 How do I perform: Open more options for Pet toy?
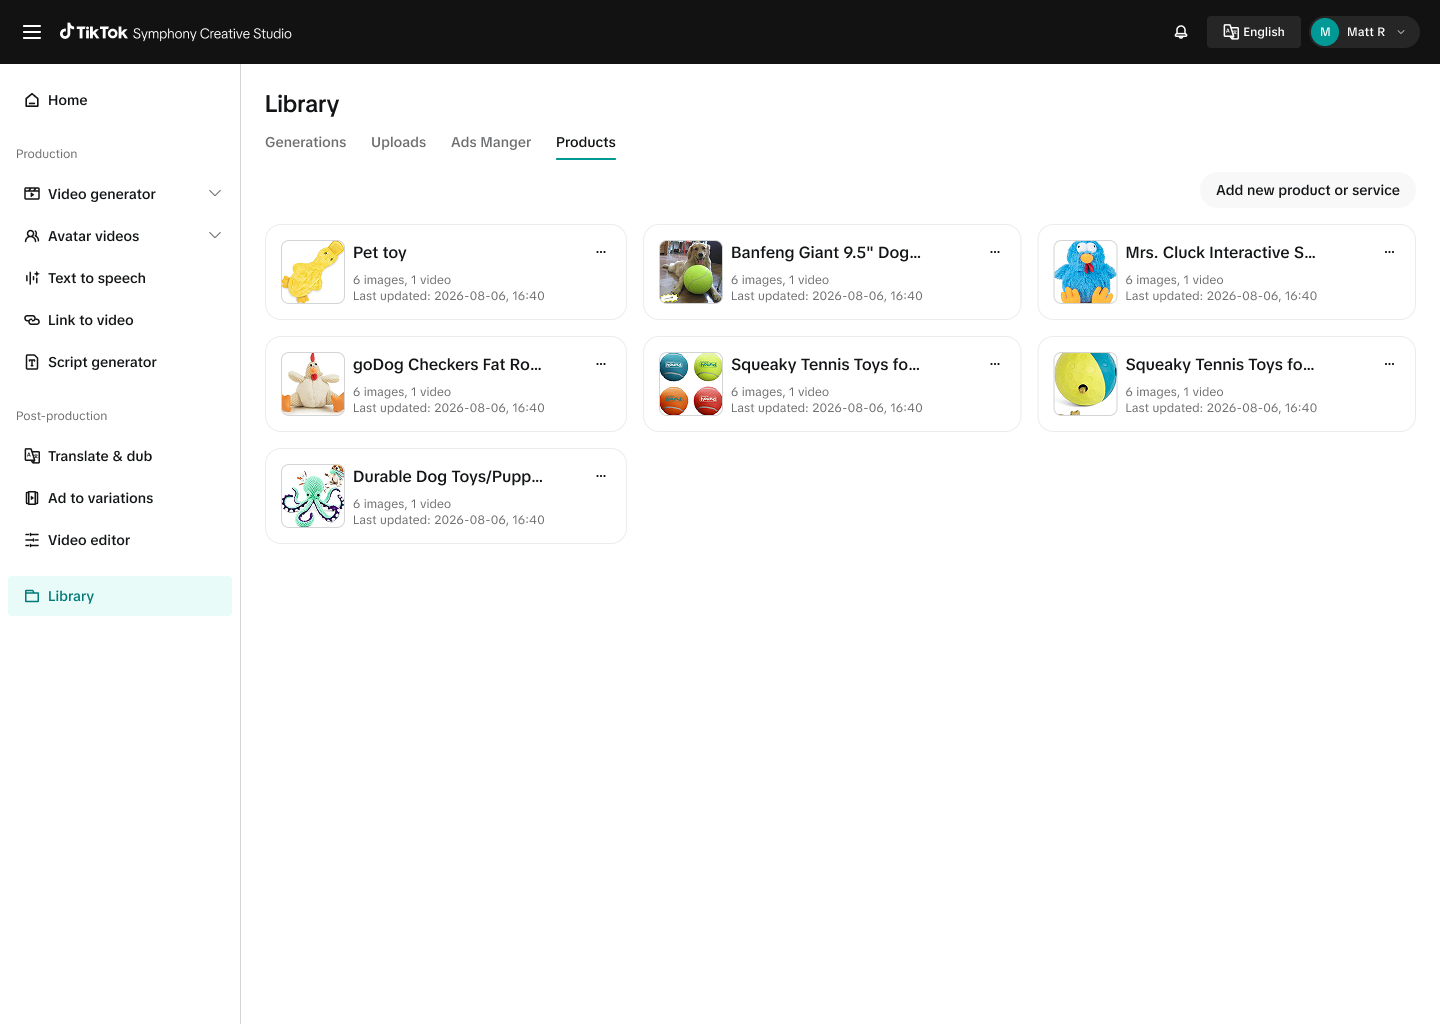[601, 252]
